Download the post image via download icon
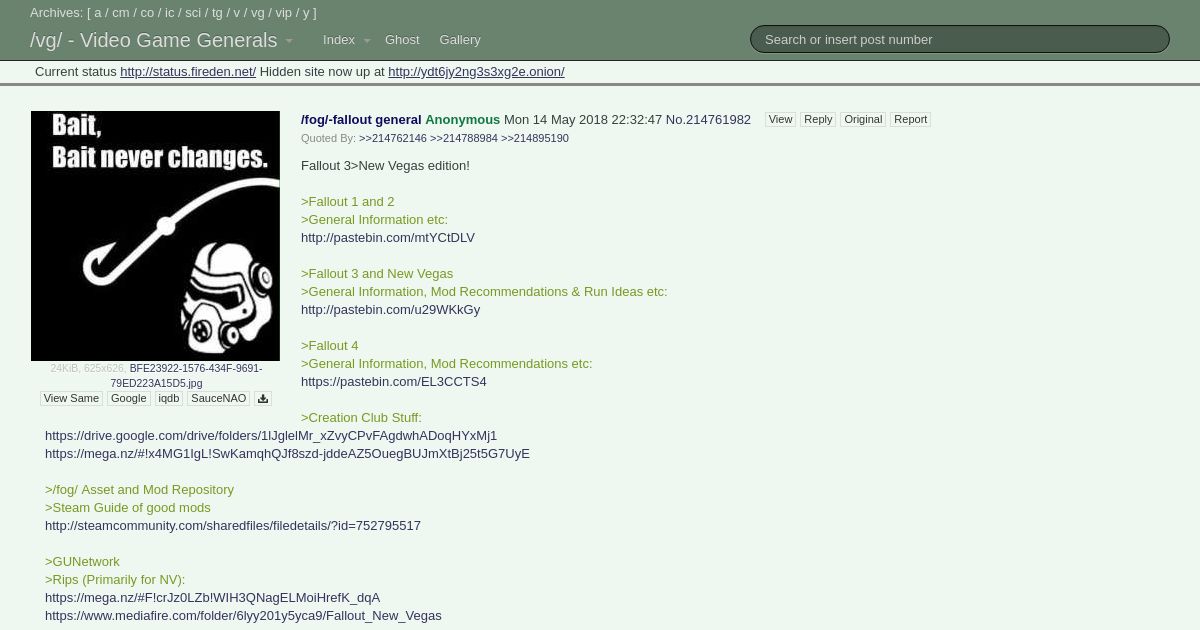This screenshot has width=1200, height=630. tap(263, 398)
